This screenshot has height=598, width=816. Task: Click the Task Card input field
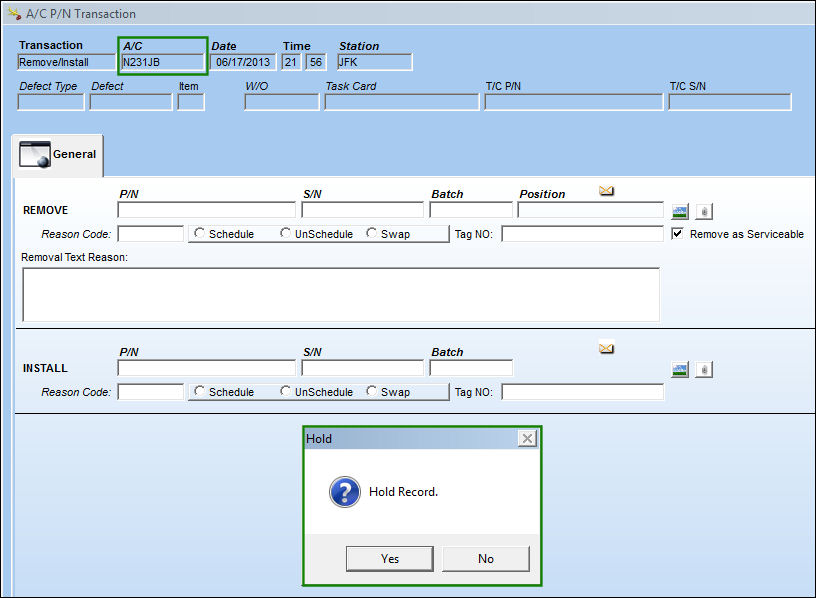pos(401,102)
